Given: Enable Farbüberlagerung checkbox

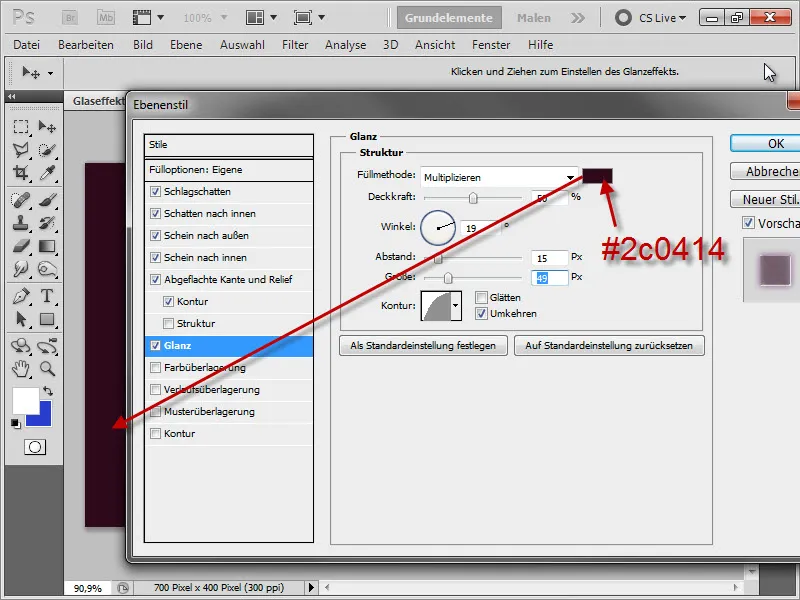Looking at the screenshot, I should click(x=156, y=367).
